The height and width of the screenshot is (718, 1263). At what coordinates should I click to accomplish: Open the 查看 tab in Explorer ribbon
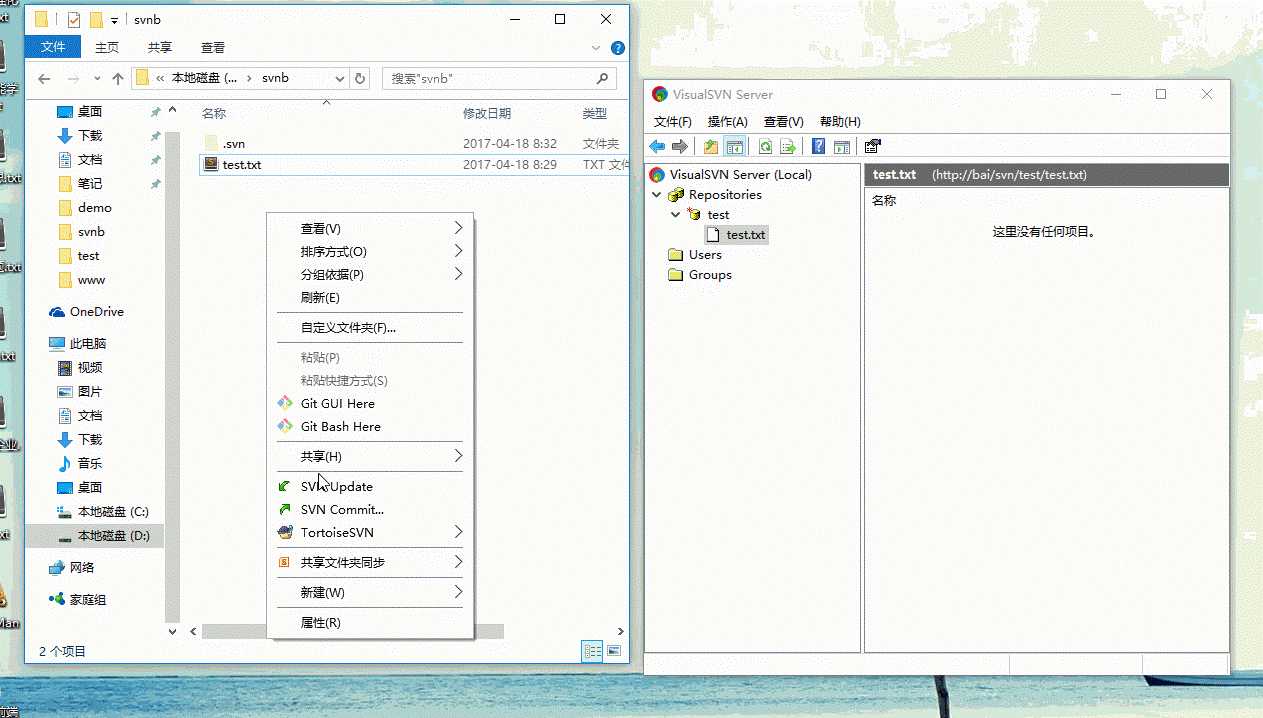click(x=213, y=47)
